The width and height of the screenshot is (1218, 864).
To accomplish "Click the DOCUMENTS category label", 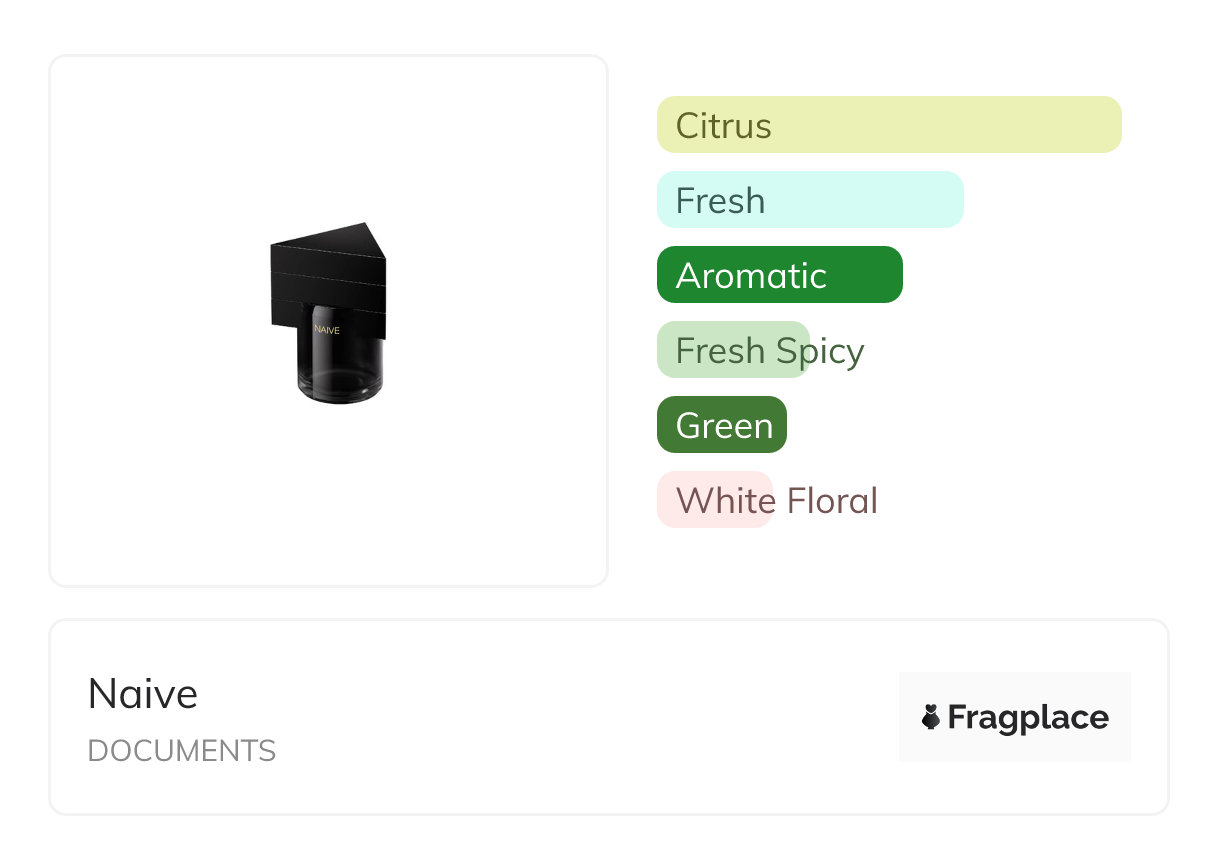I will [182, 751].
